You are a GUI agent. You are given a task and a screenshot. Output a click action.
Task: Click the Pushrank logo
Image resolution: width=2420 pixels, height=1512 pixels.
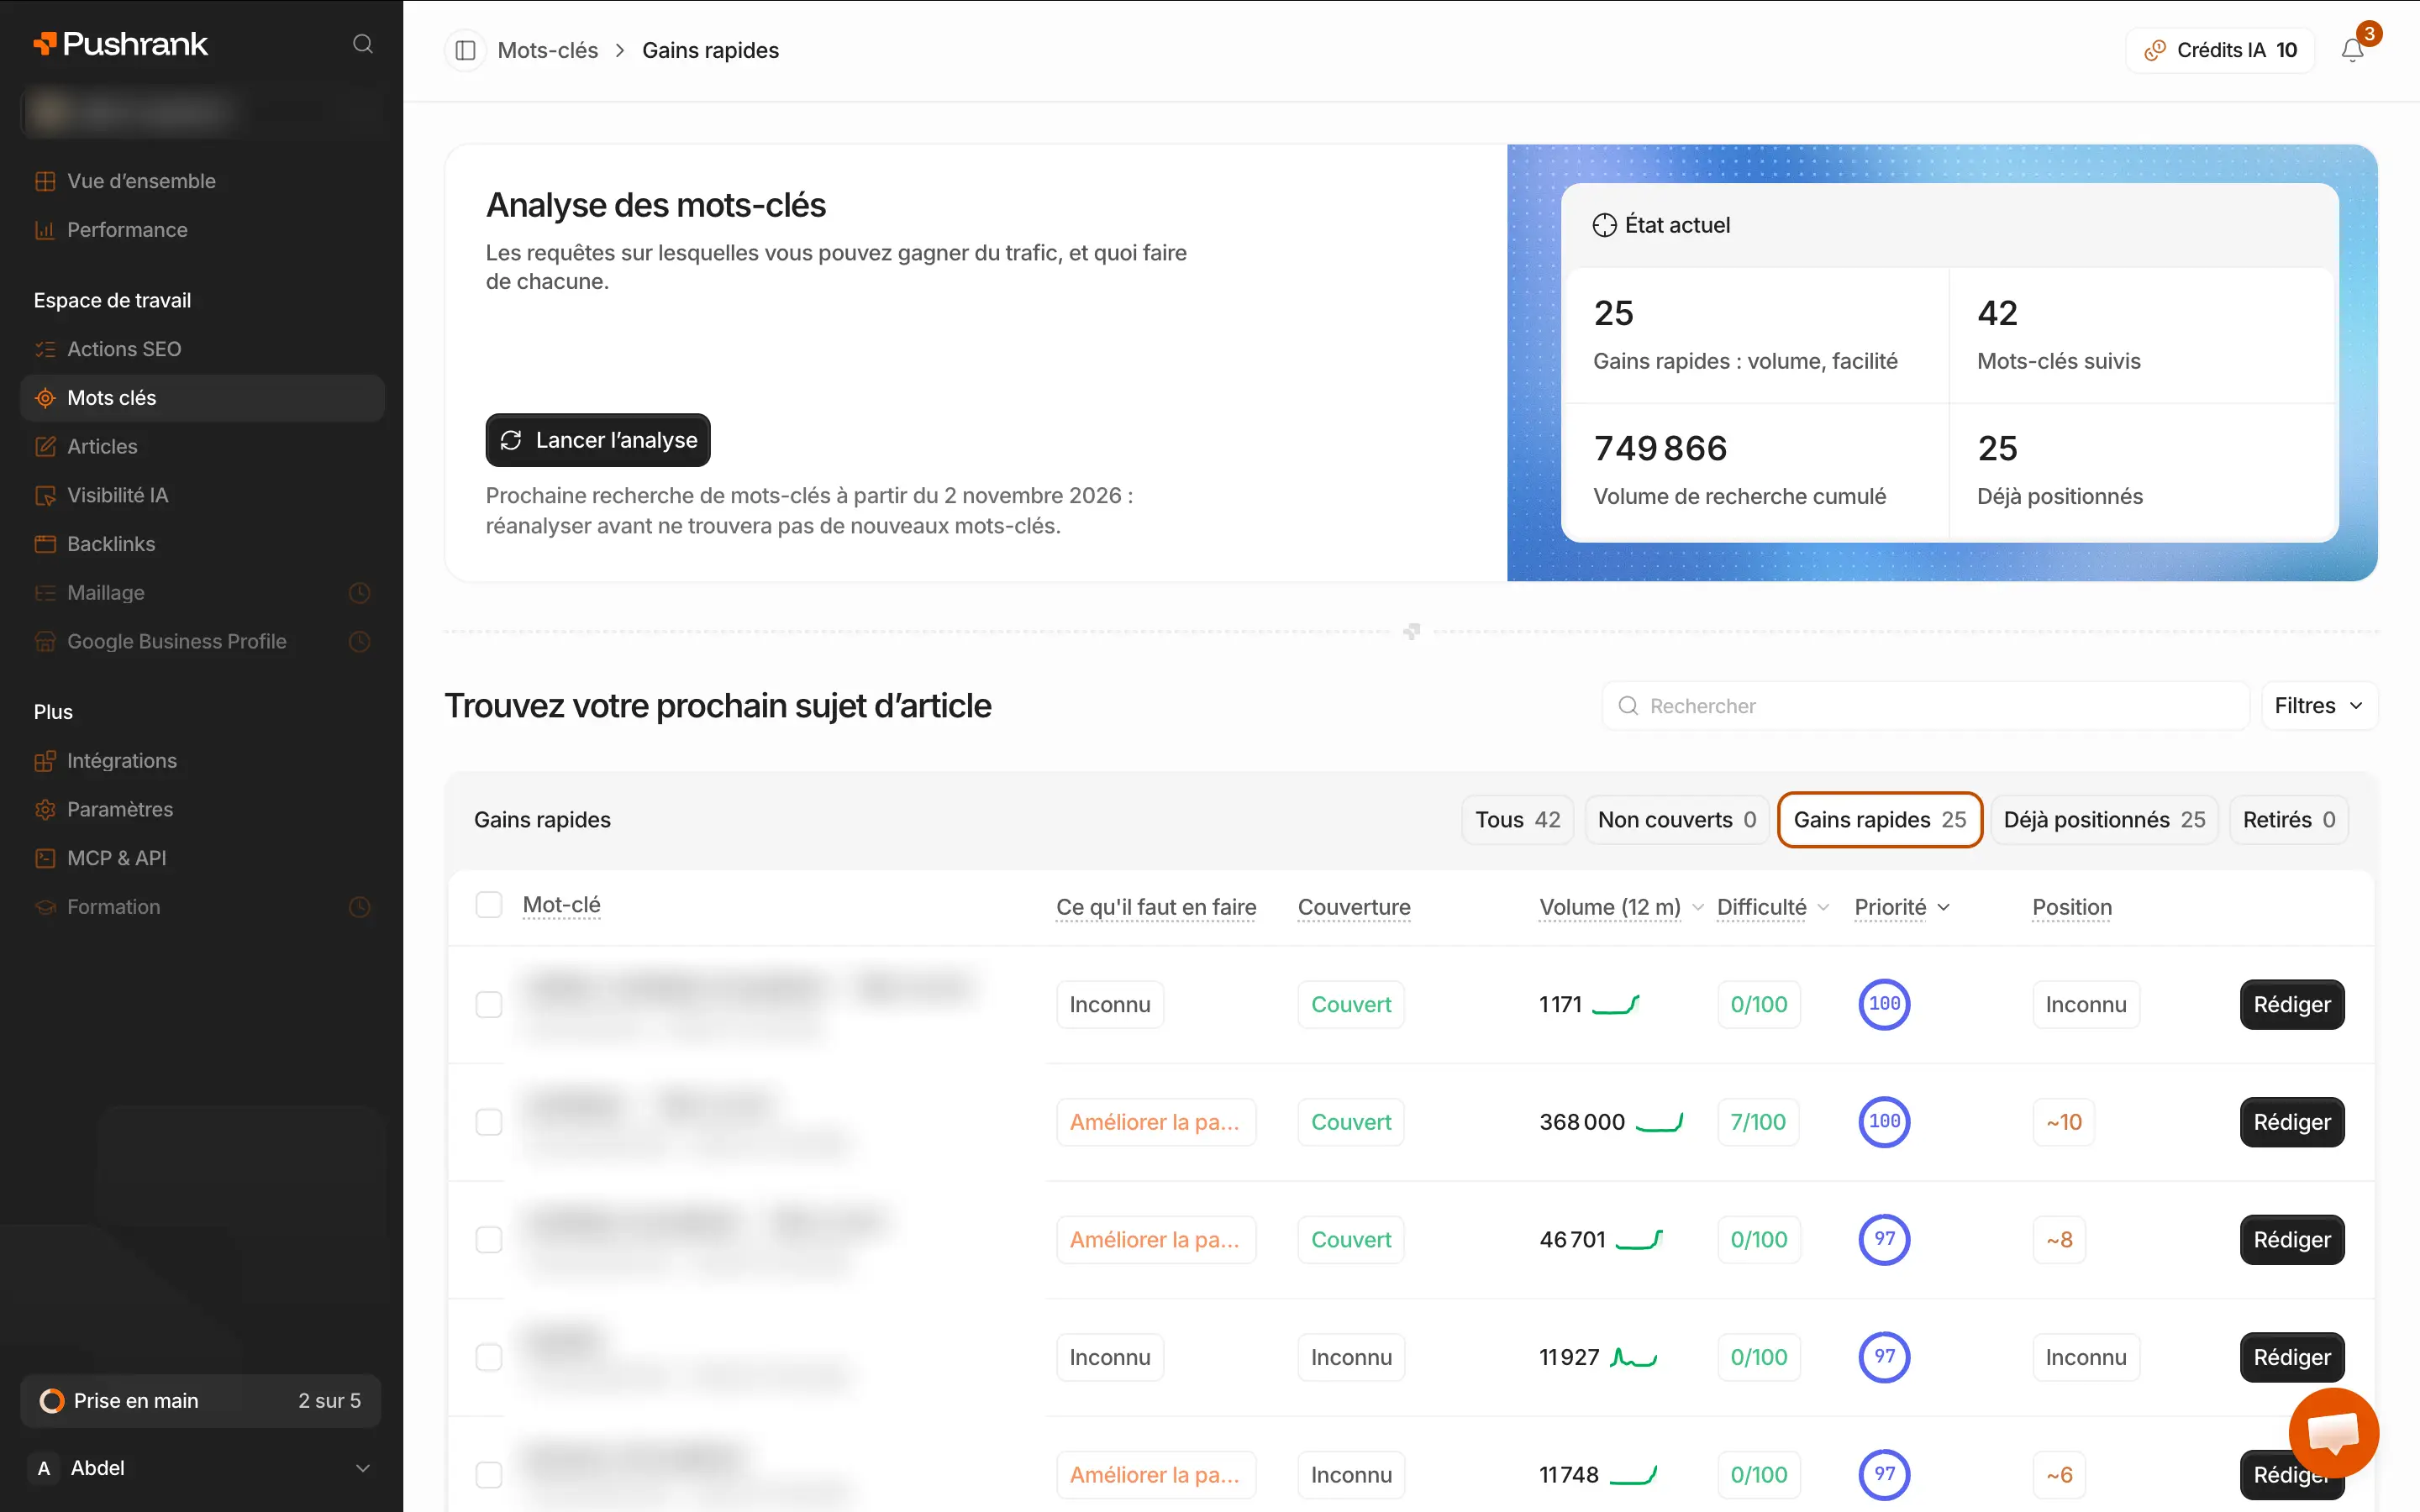(120, 44)
